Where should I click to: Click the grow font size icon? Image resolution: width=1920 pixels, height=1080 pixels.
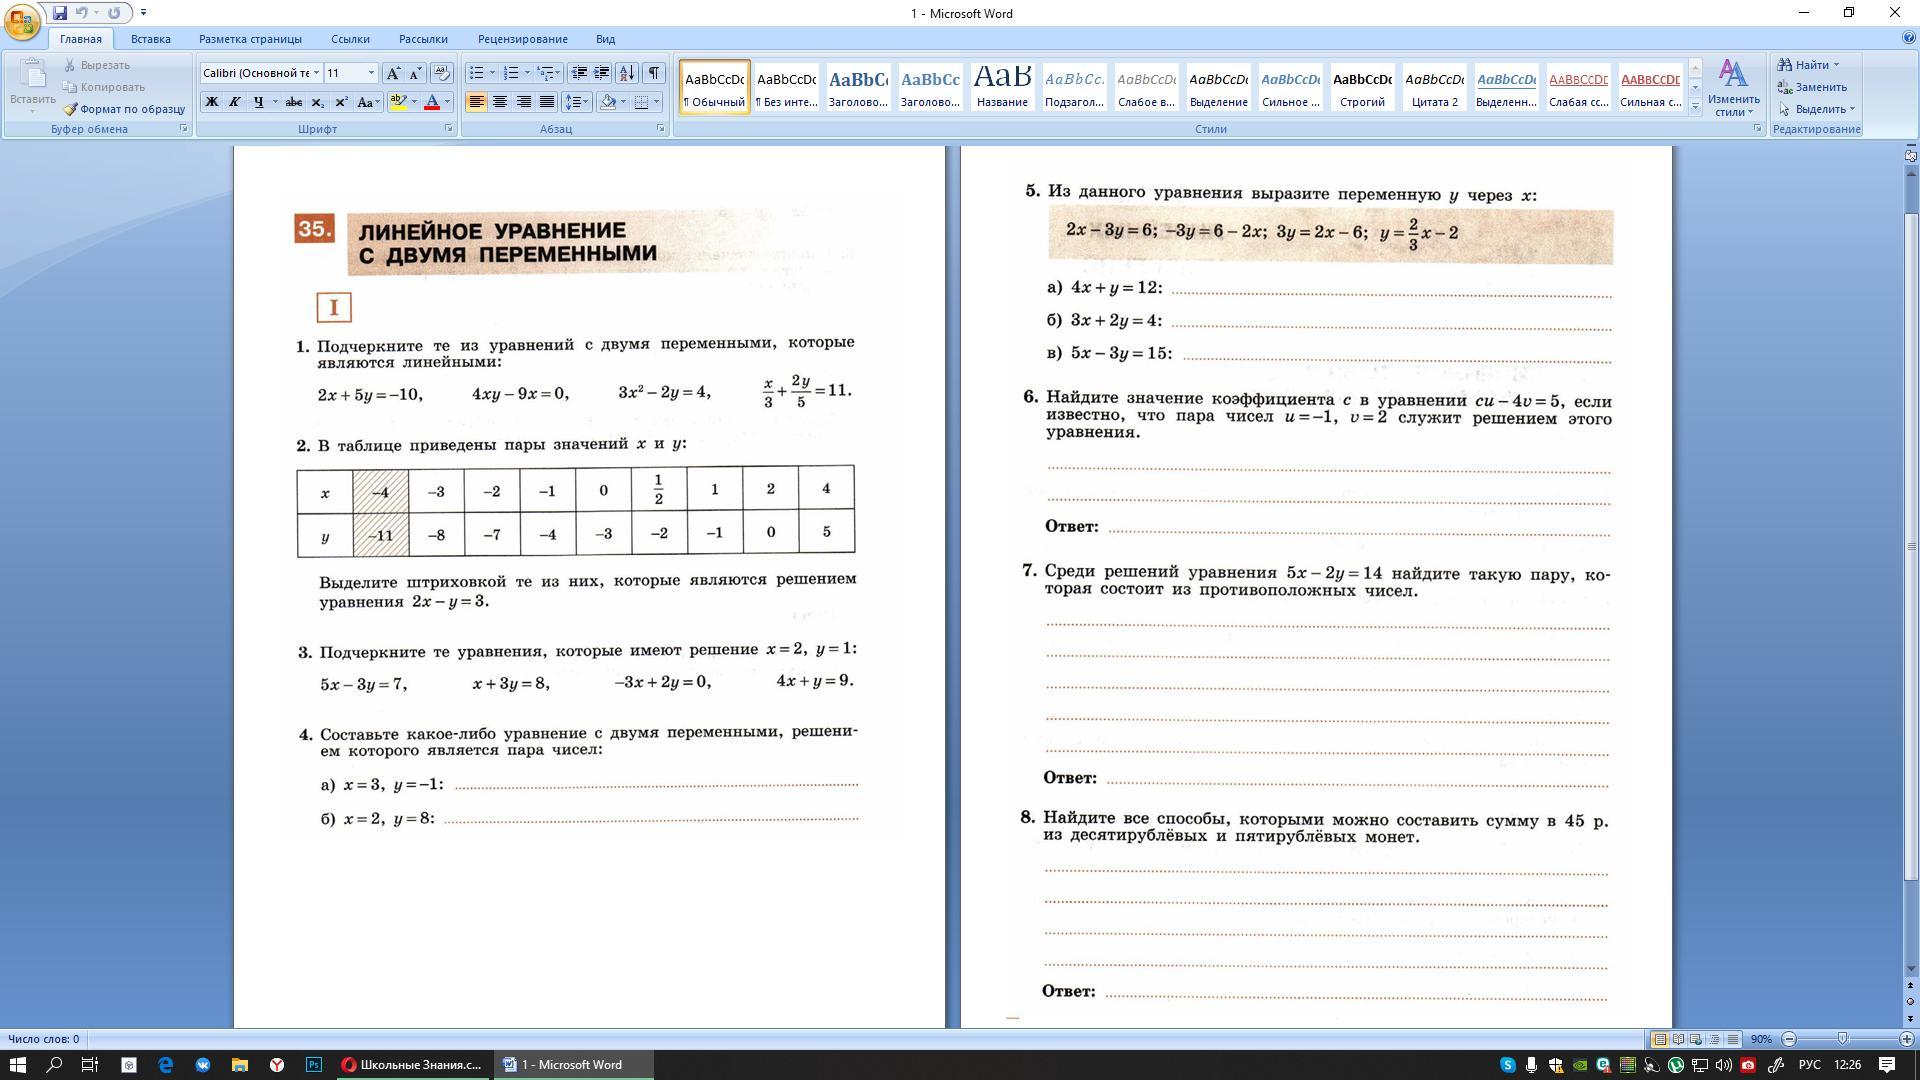coord(393,73)
